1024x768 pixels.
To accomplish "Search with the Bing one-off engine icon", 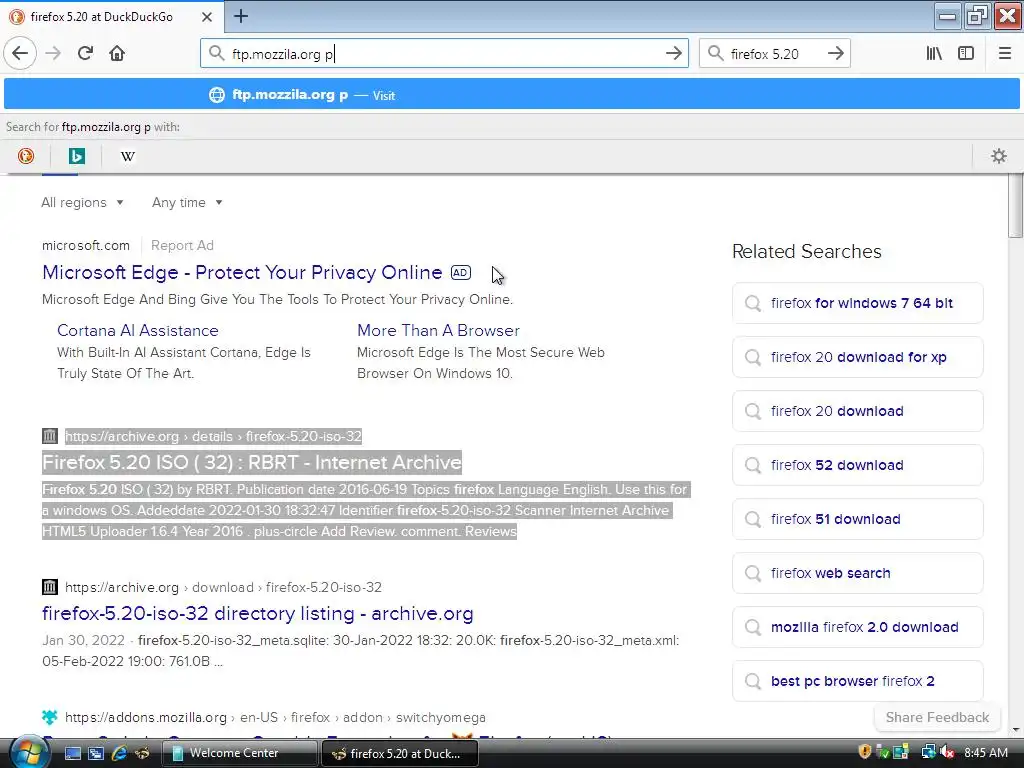I will click(77, 156).
